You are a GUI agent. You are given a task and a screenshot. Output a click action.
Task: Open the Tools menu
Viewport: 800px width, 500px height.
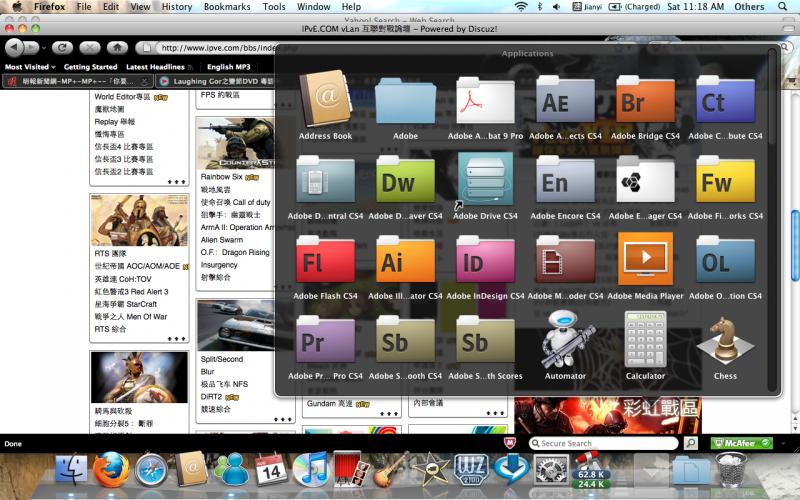274,7
